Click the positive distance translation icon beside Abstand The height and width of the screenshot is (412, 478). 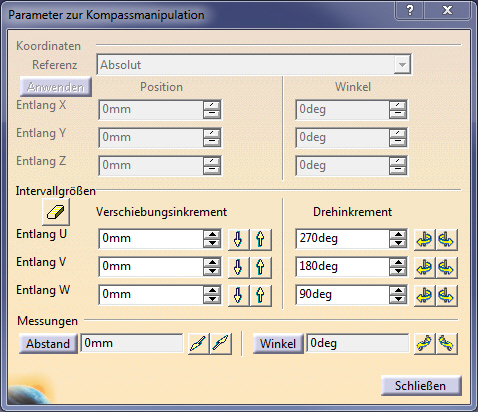click(221, 344)
